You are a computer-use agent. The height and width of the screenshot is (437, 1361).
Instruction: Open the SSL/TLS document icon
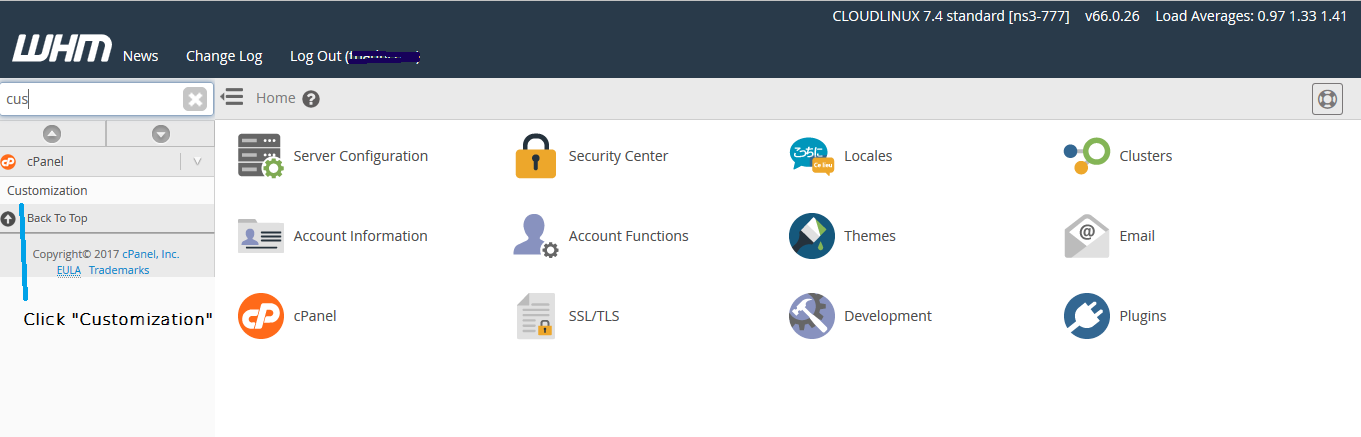coord(536,316)
